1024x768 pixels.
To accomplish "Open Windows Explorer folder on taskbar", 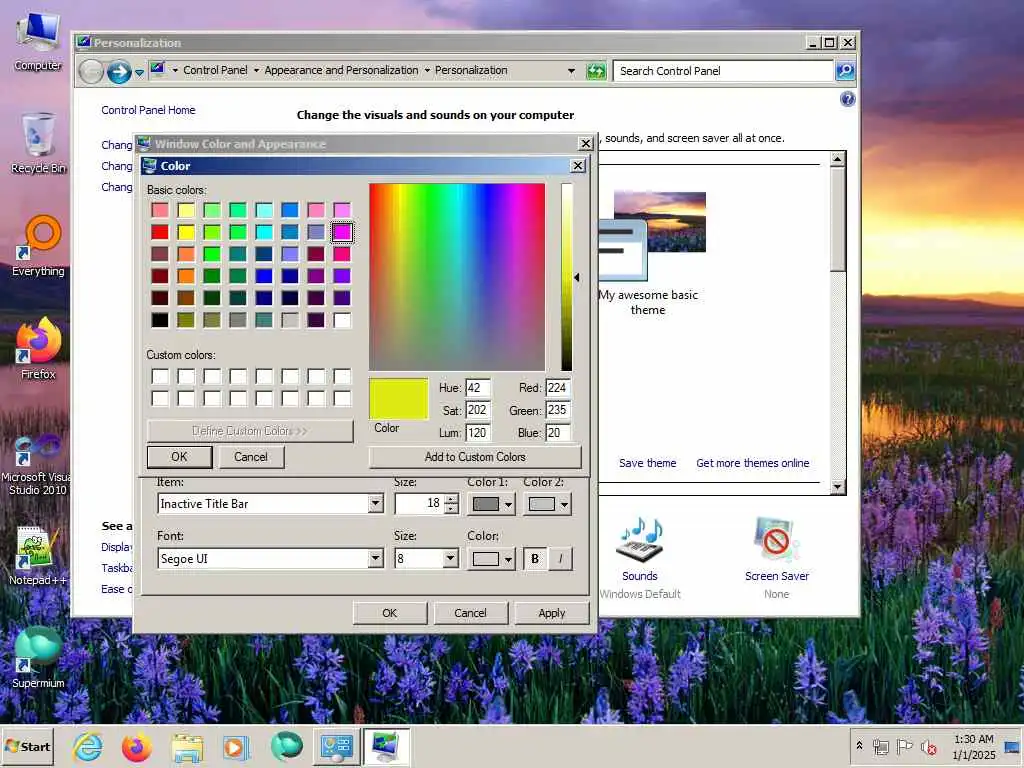I will coord(187,747).
